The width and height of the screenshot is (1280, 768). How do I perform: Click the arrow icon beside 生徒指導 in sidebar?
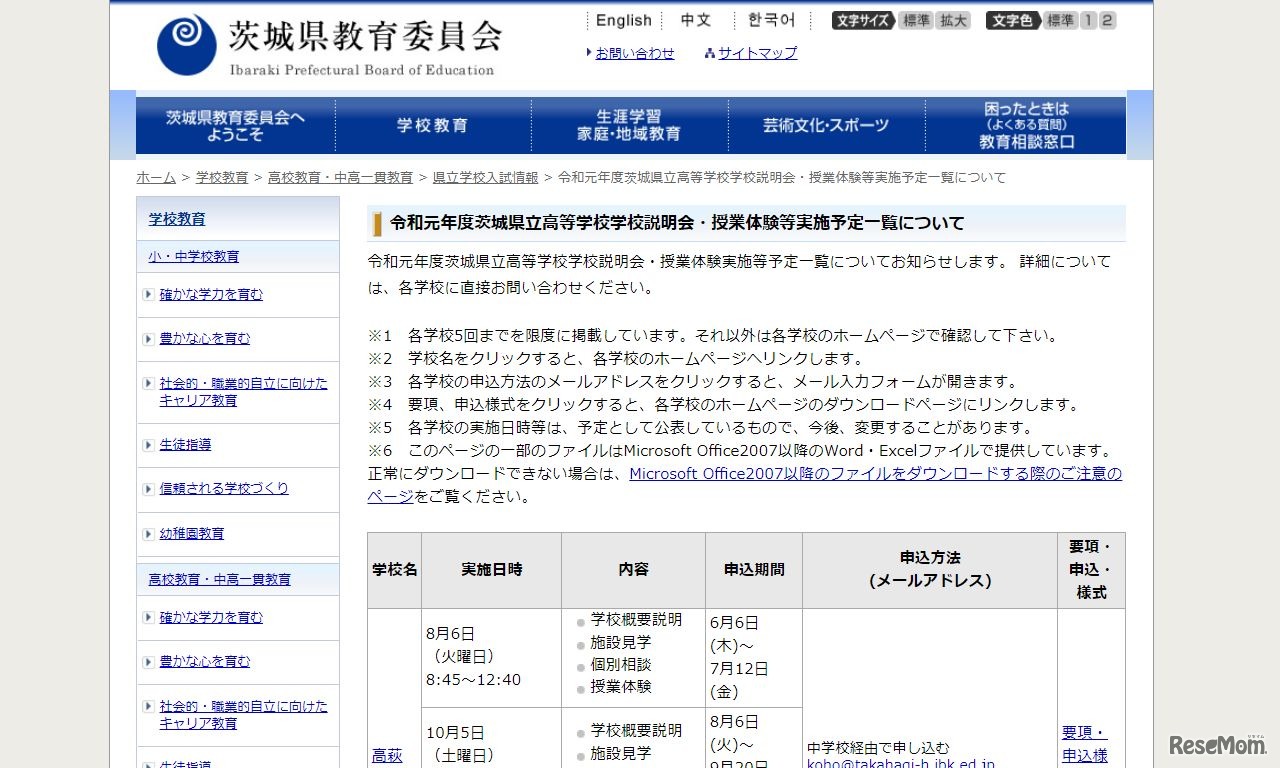click(148, 445)
